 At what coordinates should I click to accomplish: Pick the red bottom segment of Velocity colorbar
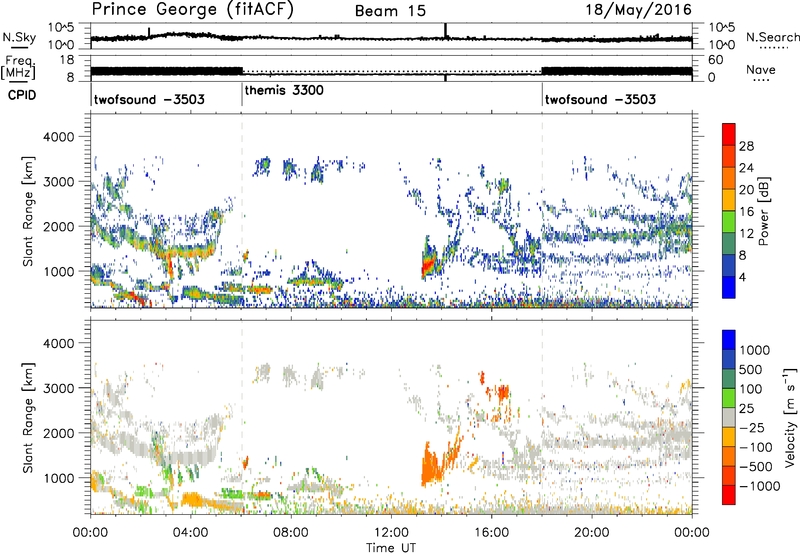tap(729, 495)
